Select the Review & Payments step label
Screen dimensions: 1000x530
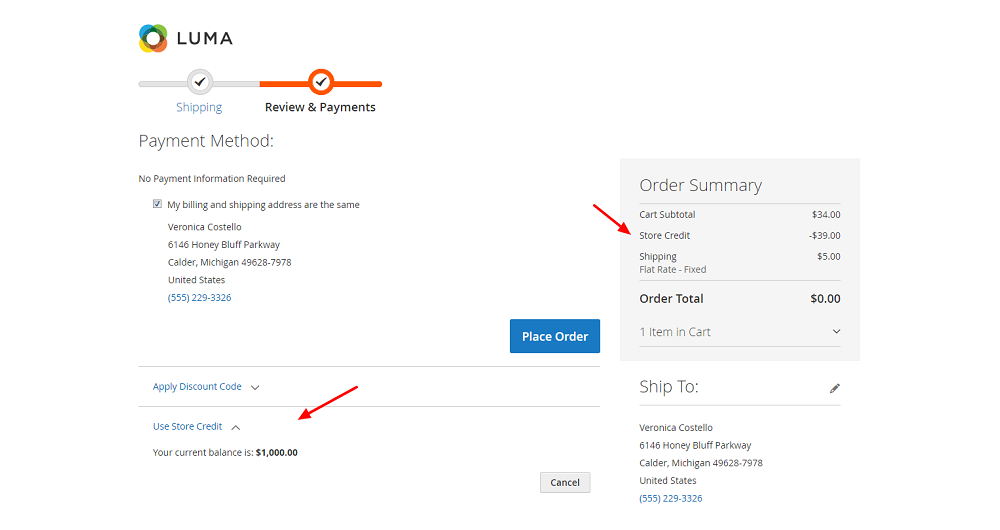point(320,107)
